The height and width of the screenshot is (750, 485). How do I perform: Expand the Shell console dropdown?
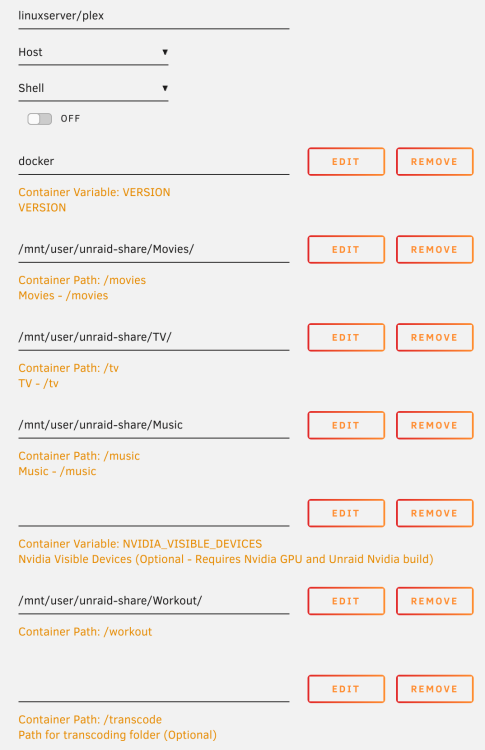93,88
